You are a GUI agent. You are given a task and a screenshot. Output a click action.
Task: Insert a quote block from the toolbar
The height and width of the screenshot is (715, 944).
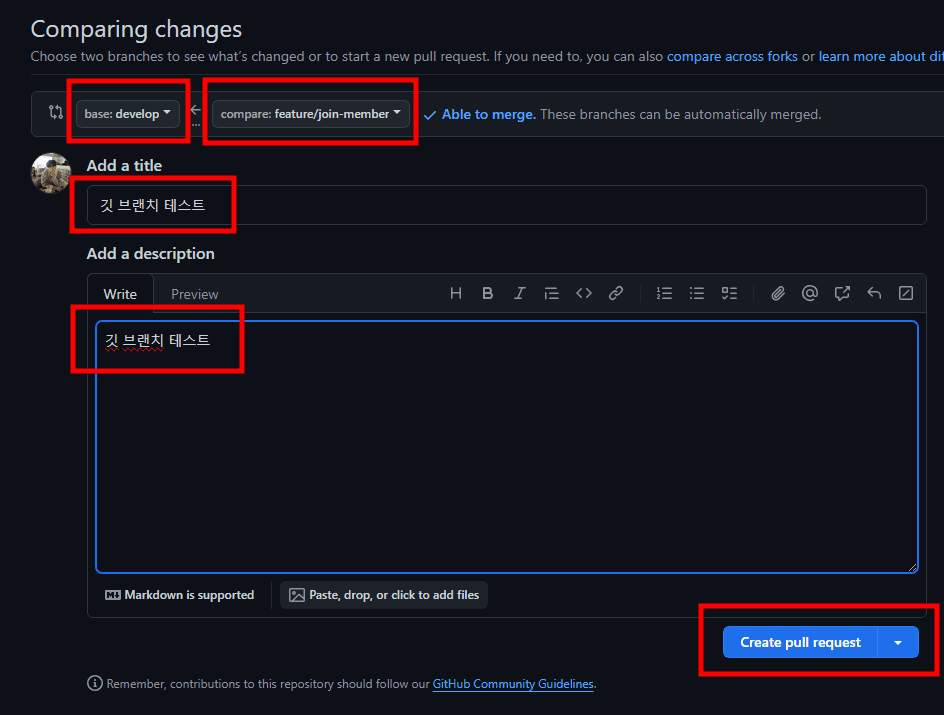point(551,293)
